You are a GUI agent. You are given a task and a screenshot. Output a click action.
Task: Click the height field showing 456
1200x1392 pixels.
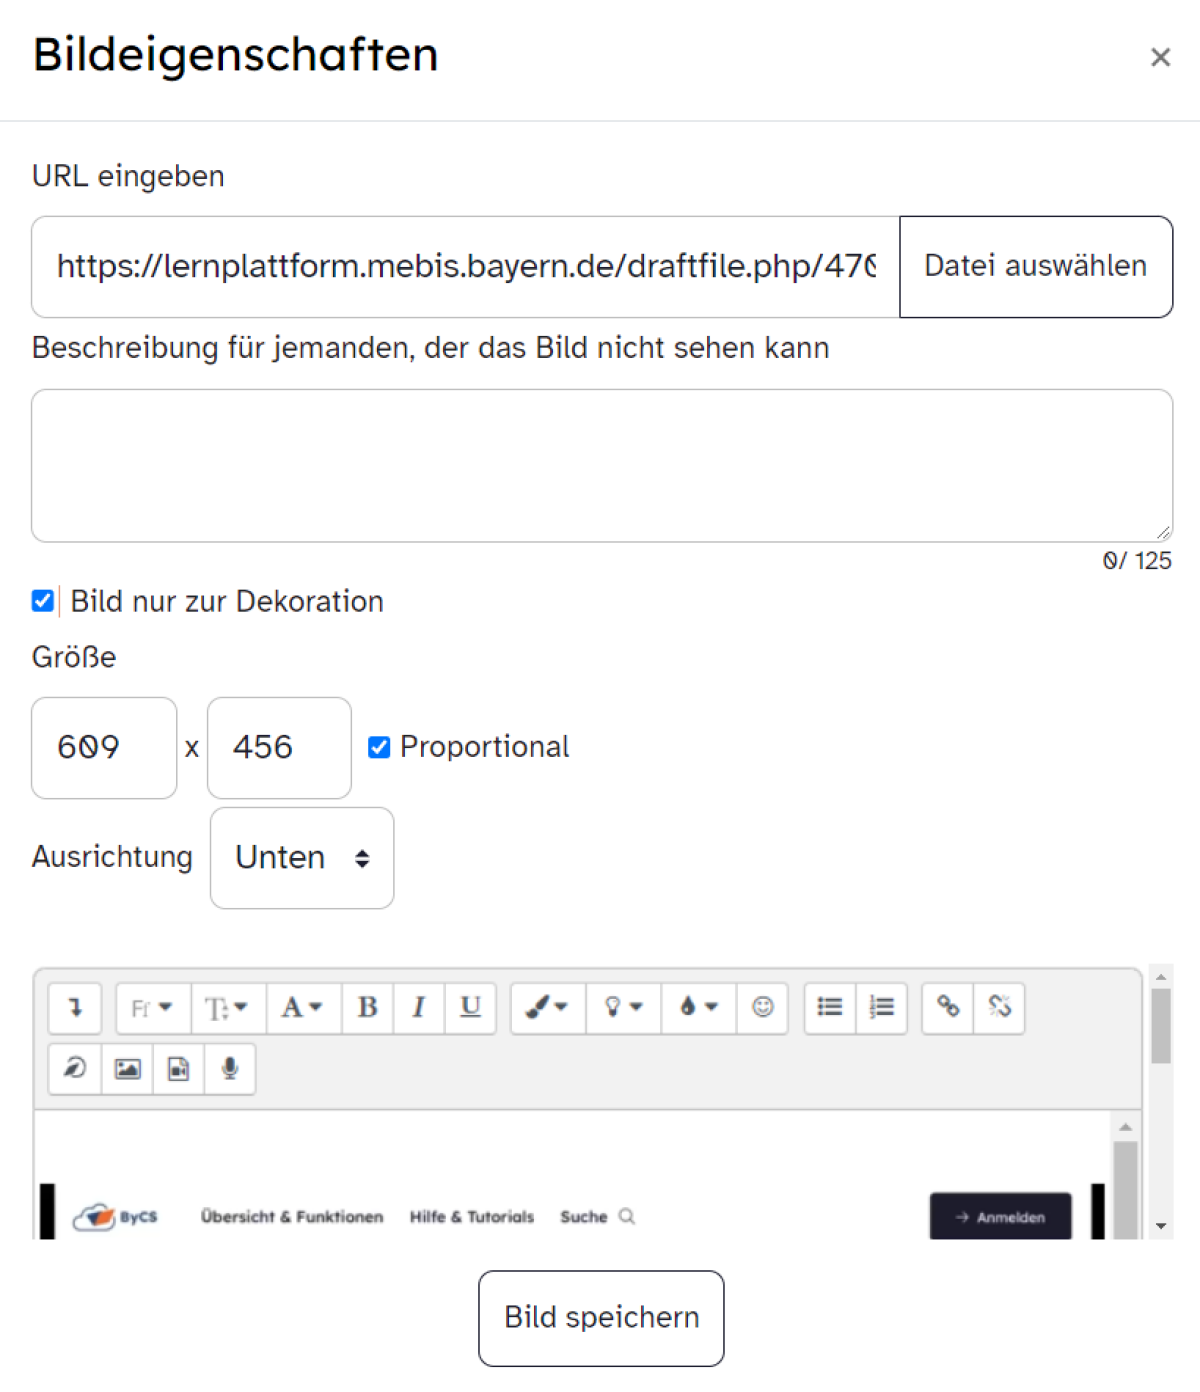(279, 748)
